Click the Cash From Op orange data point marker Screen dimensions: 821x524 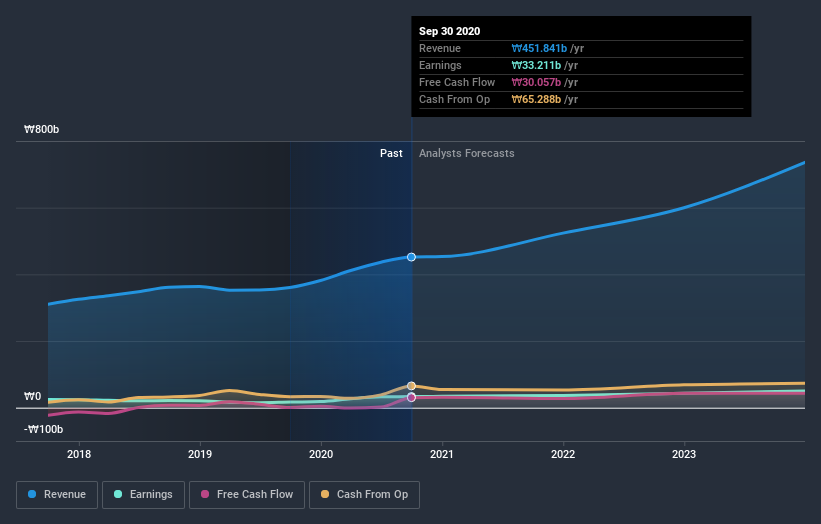pos(412,386)
